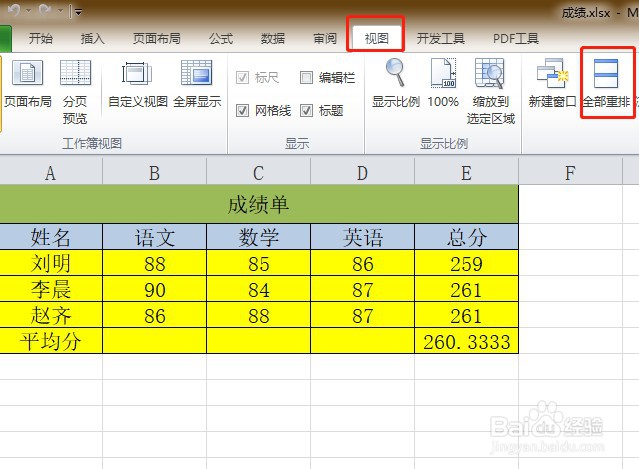Click Zoom to Selection (缩放到选定区域)
This screenshot has height=469, width=639.
(491, 92)
